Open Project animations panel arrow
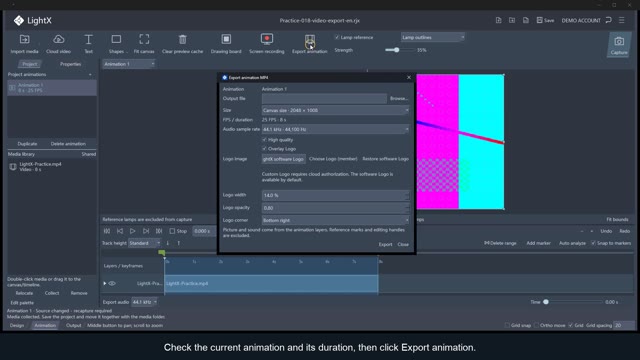The height and width of the screenshot is (360, 640). tap(90, 75)
